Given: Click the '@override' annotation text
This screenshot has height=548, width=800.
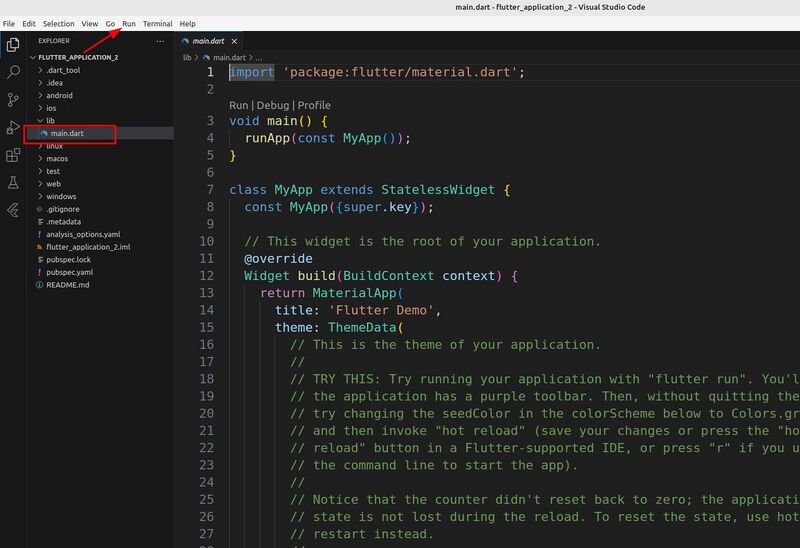Looking at the screenshot, I should pyautogui.click(x=278, y=259).
